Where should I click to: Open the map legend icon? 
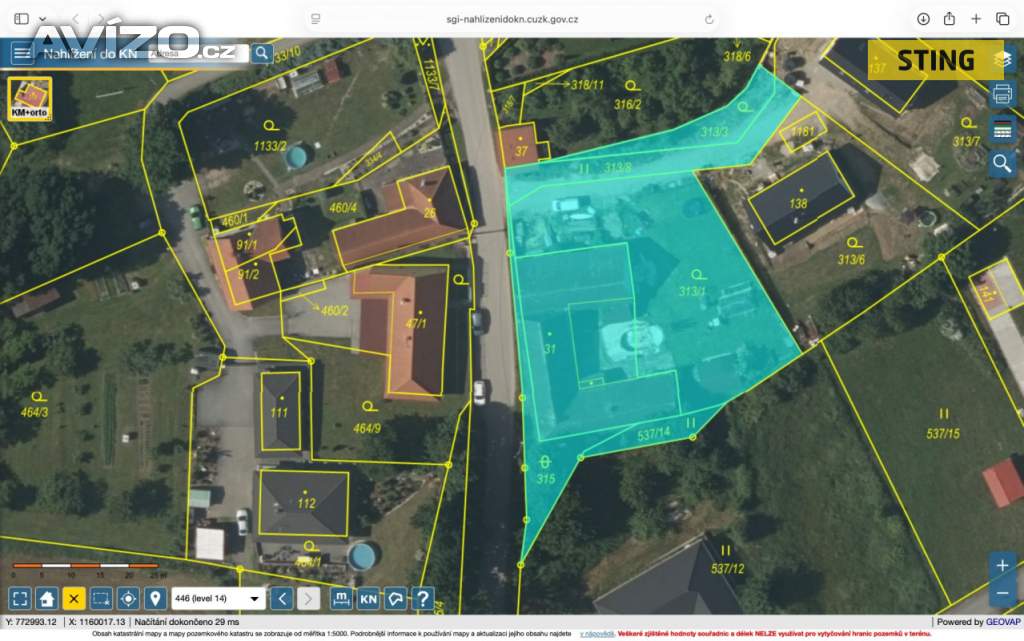pyautogui.click(x=1002, y=131)
